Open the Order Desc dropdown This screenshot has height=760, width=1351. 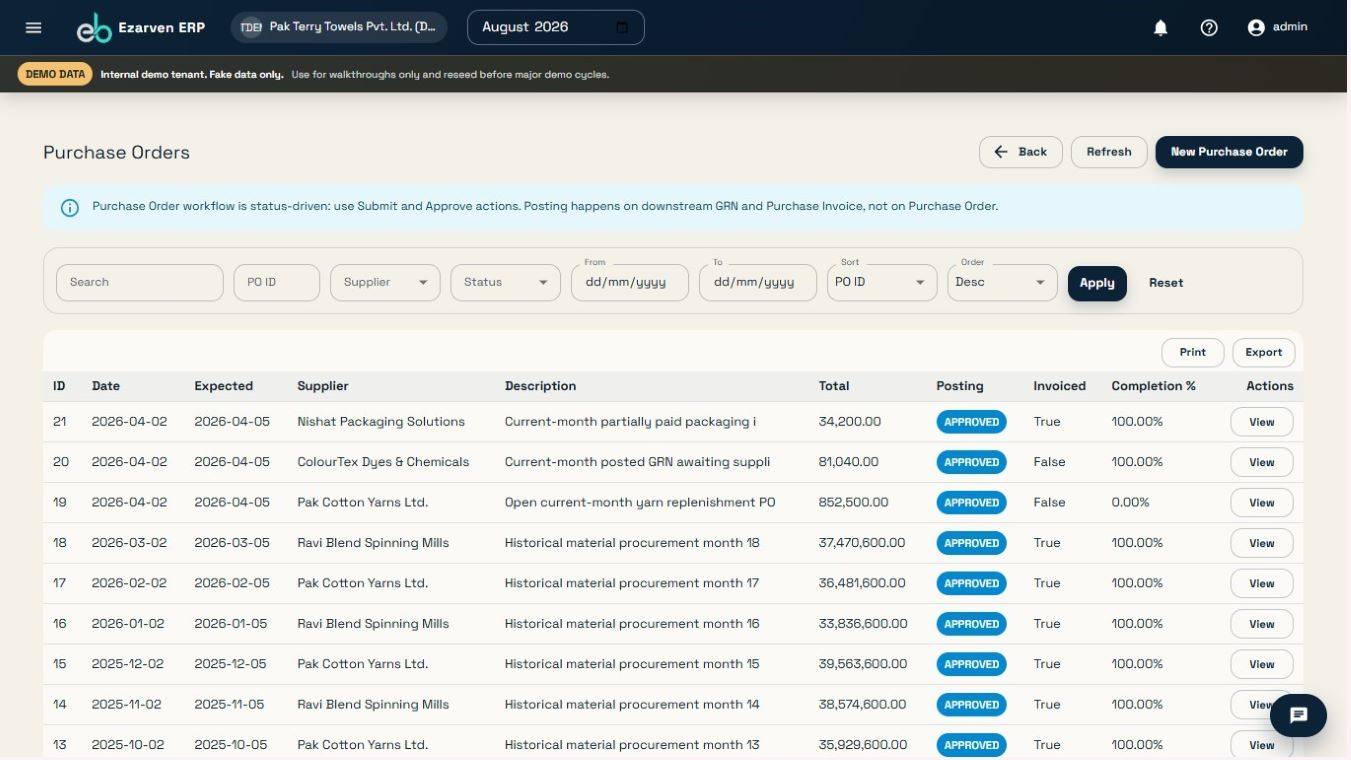pos(1002,283)
